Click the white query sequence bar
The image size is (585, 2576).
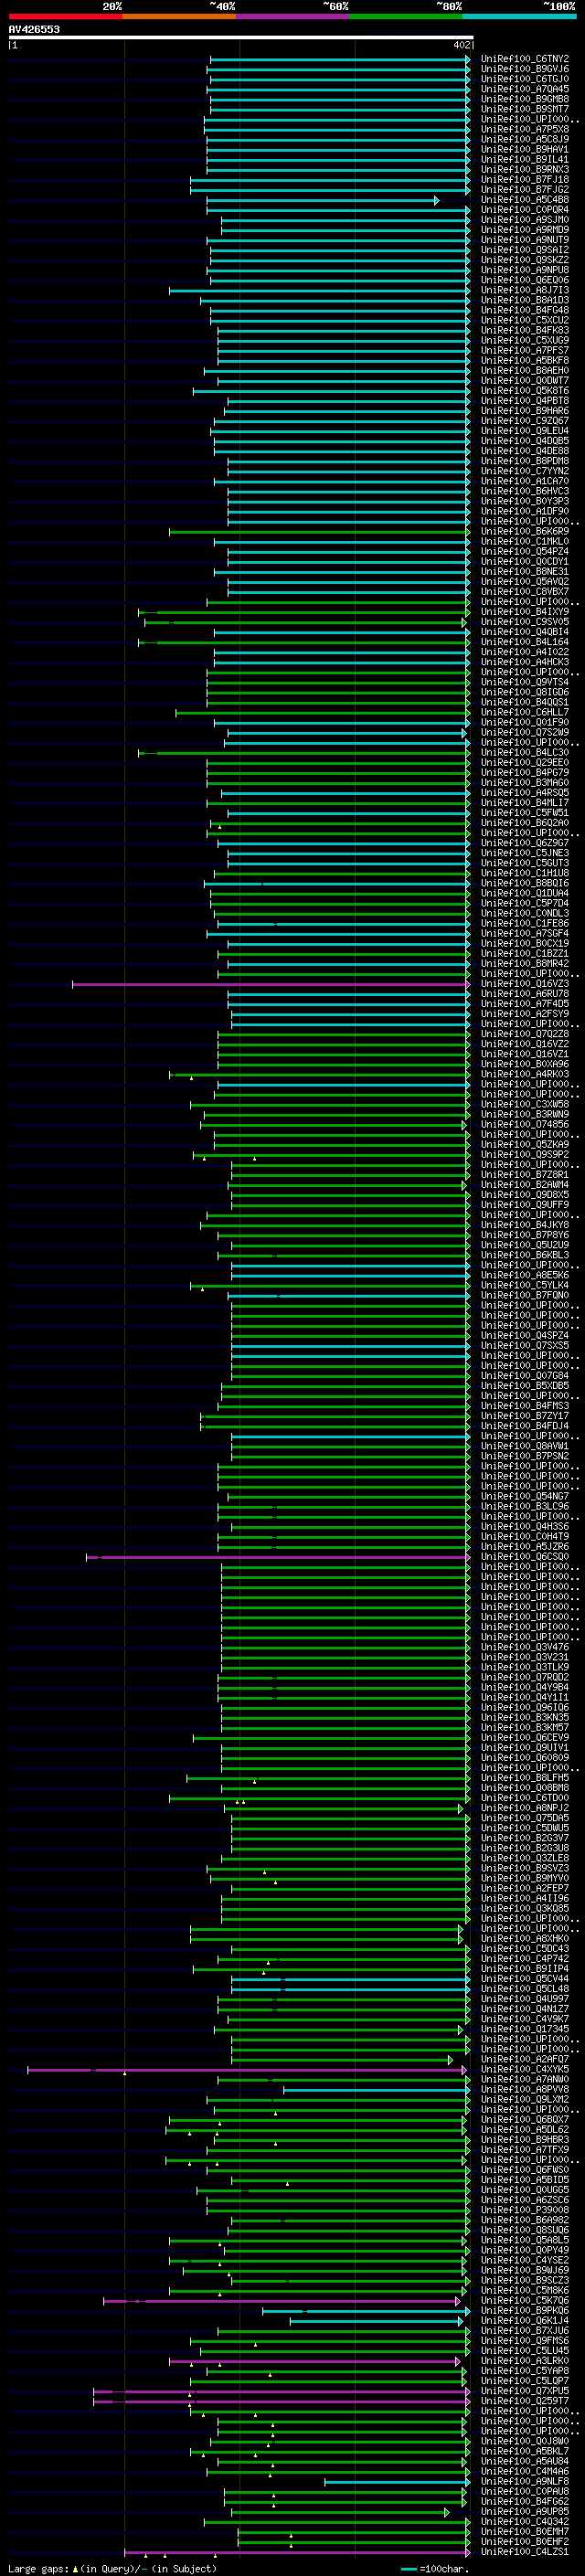pyautogui.click(x=241, y=38)
